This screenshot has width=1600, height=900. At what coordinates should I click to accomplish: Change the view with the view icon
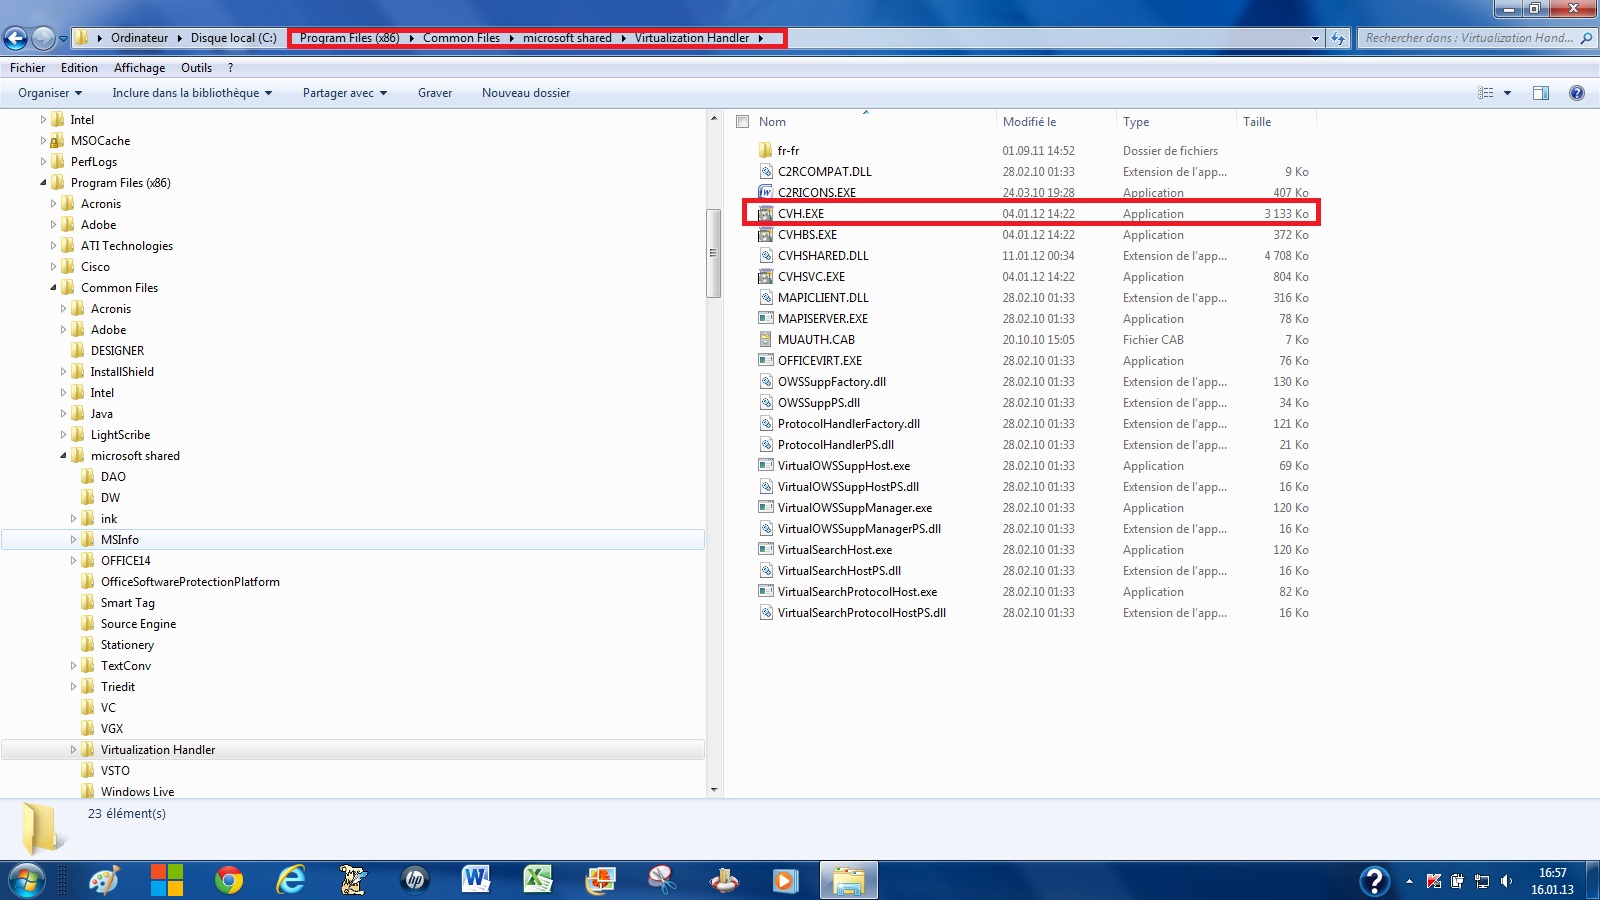(1486, 93)
